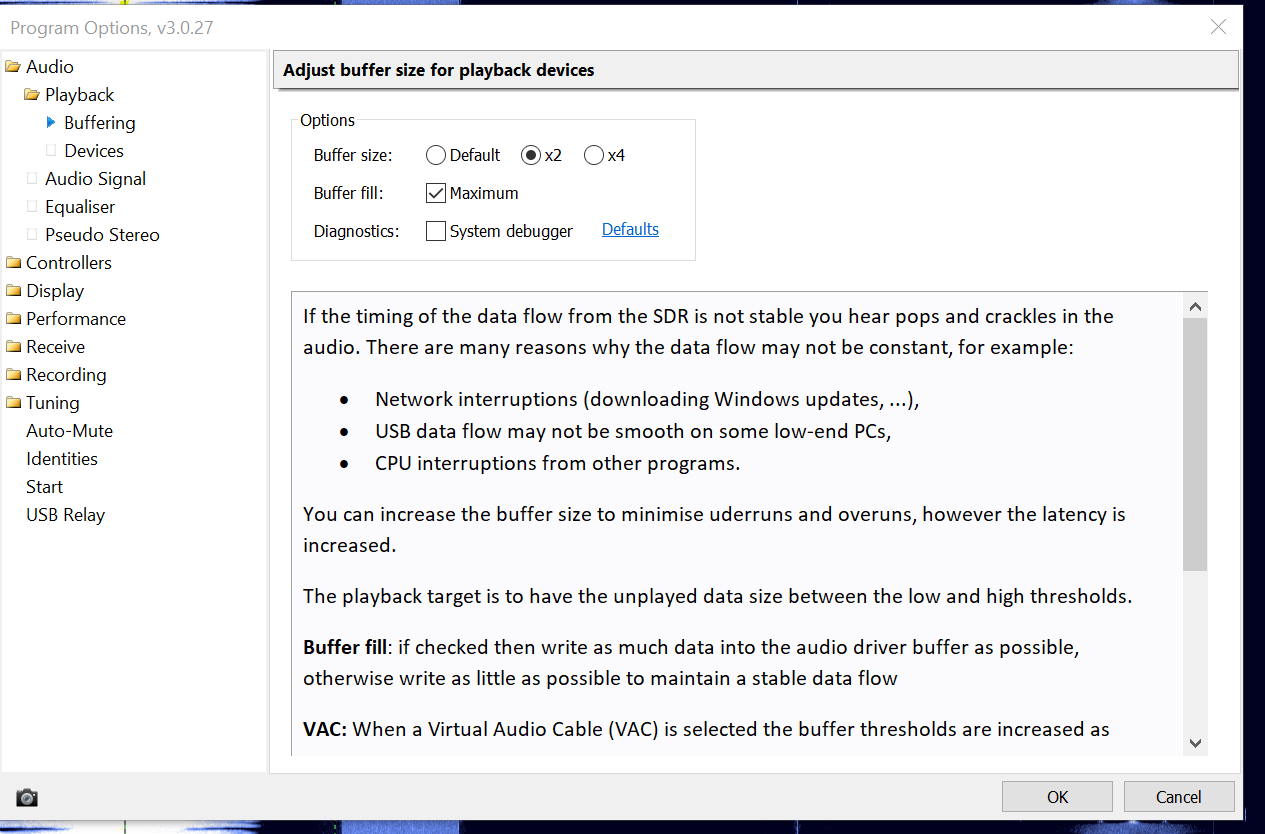Image resolution: width=1265 pixels, height=834 pixels.
Task: Click the Playback folder icon
Action: coord(32,95)
